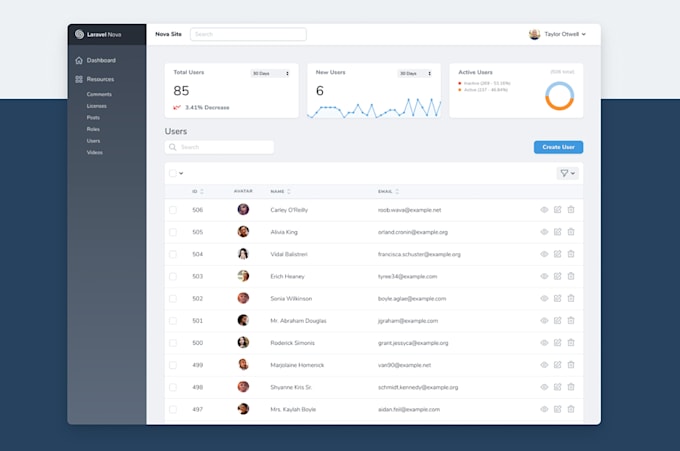Delete user 504 Vidal Balistreri via trash icon
Viewport: 680px width, 451px height.
pos(571,254)
